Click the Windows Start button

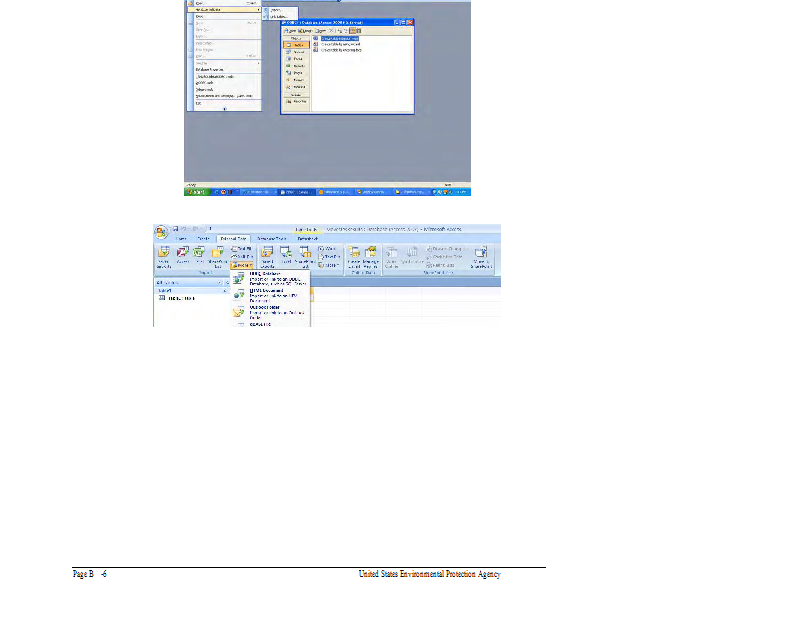coord(195,191)
